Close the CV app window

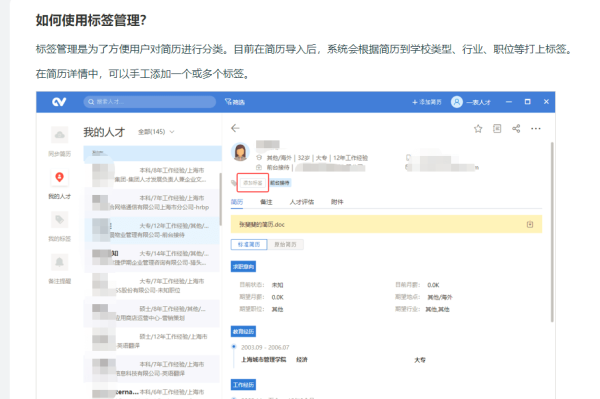[546, 102]
